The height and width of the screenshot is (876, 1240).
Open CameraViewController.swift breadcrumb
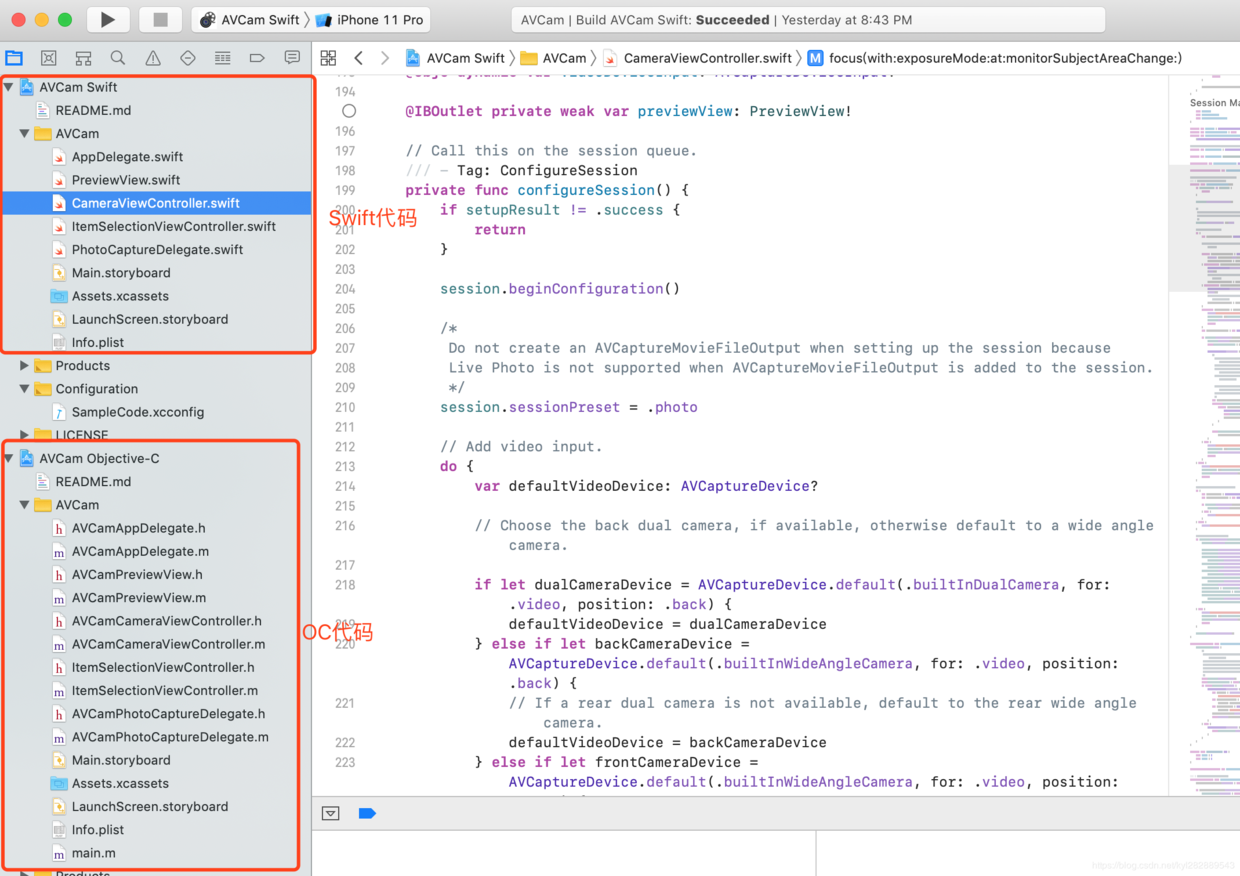coord(698,58)
